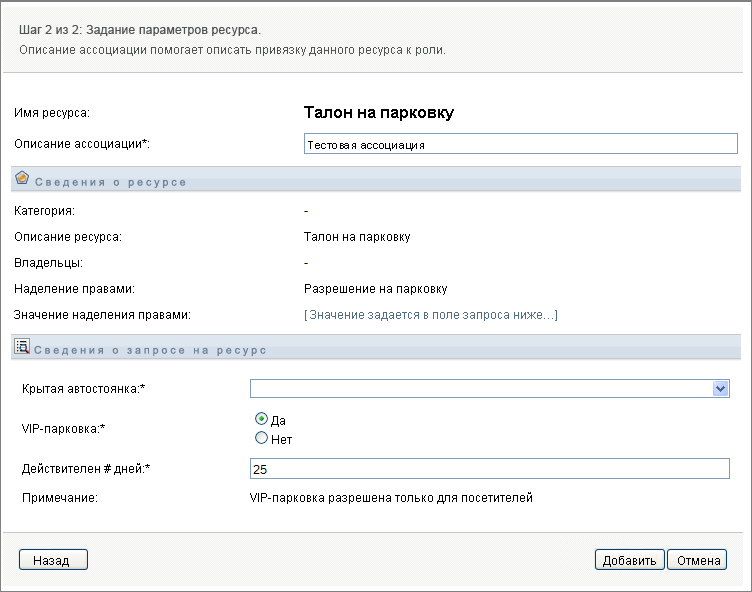Click the Примечание note text about посетителей
The height and width of the screenshot is (592, 752).
(390, 497)
